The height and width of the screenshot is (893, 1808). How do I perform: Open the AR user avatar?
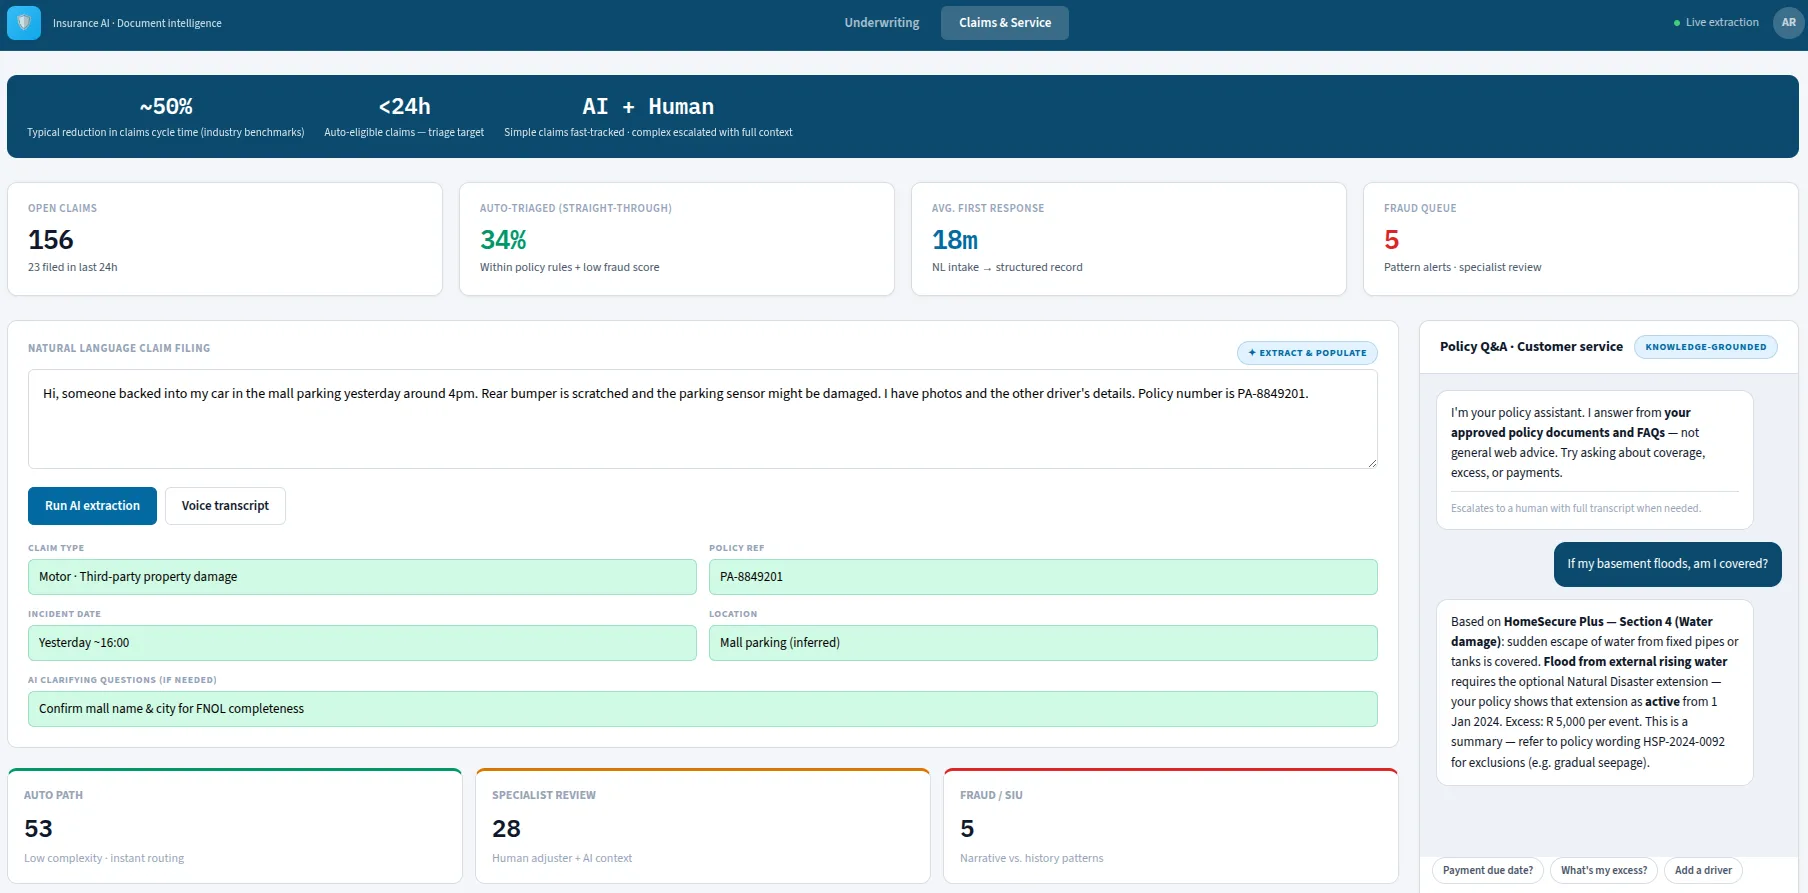click(x=1788, y=23)
